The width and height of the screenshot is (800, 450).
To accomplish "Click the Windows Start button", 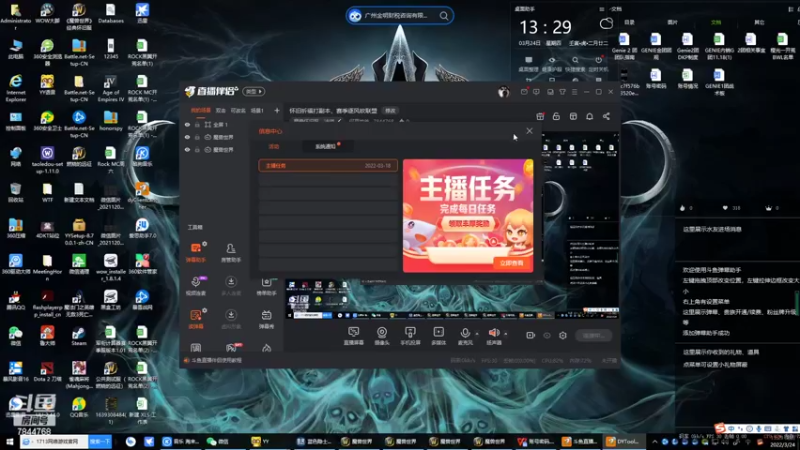I will point(10,441).
